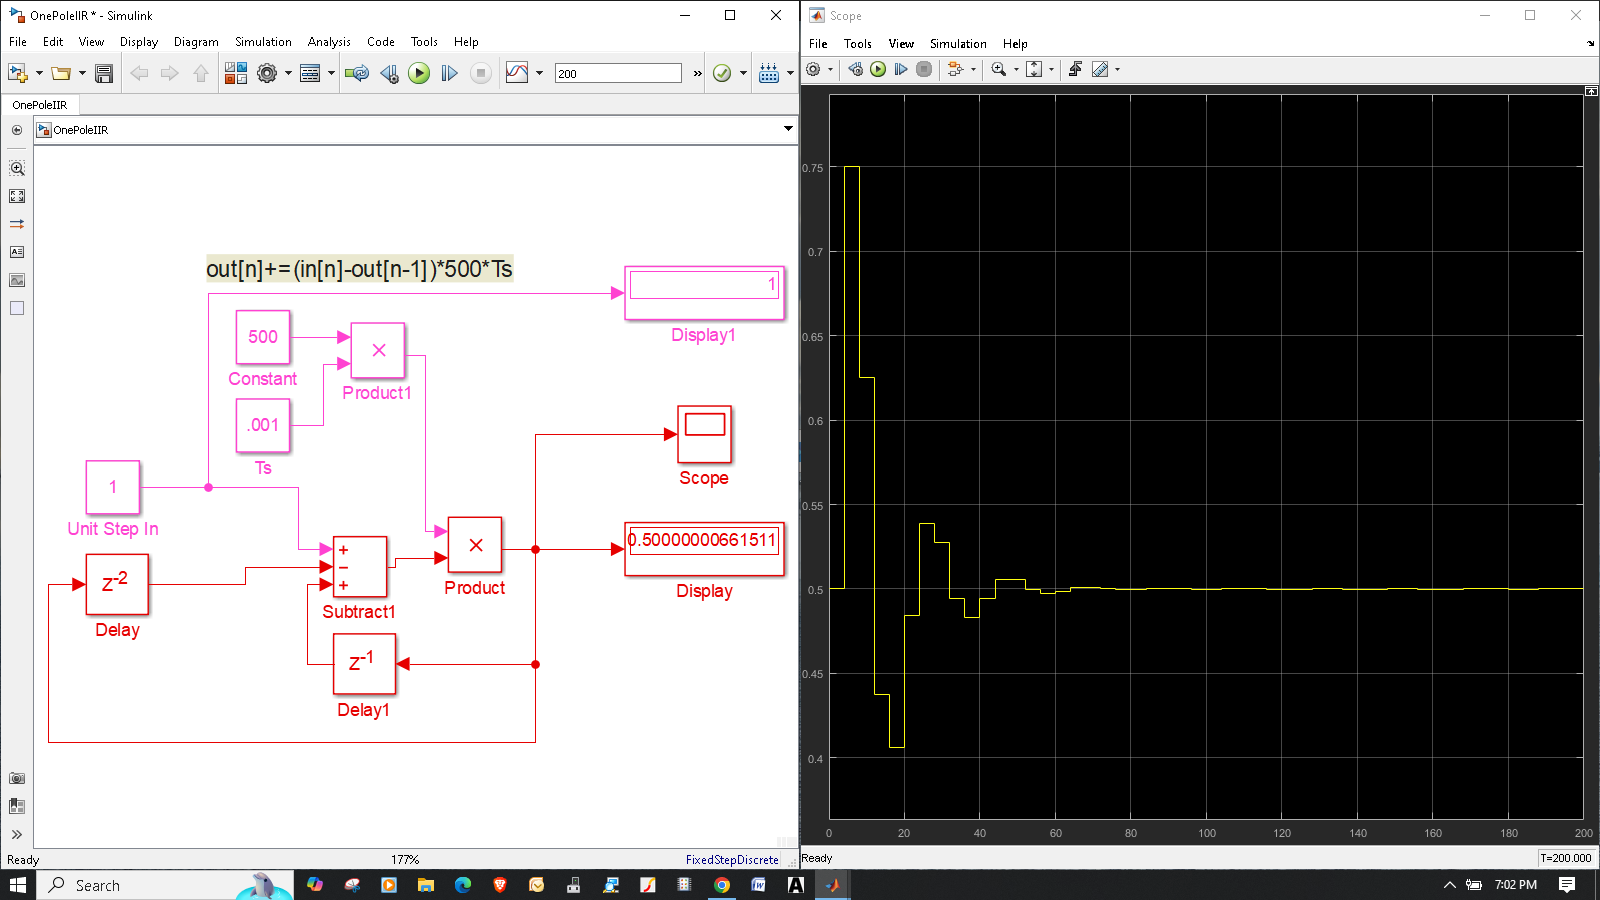Screen dimensions: 1600x900
Task: Select the Unit Step In block
Action: [x=113, y=487]
